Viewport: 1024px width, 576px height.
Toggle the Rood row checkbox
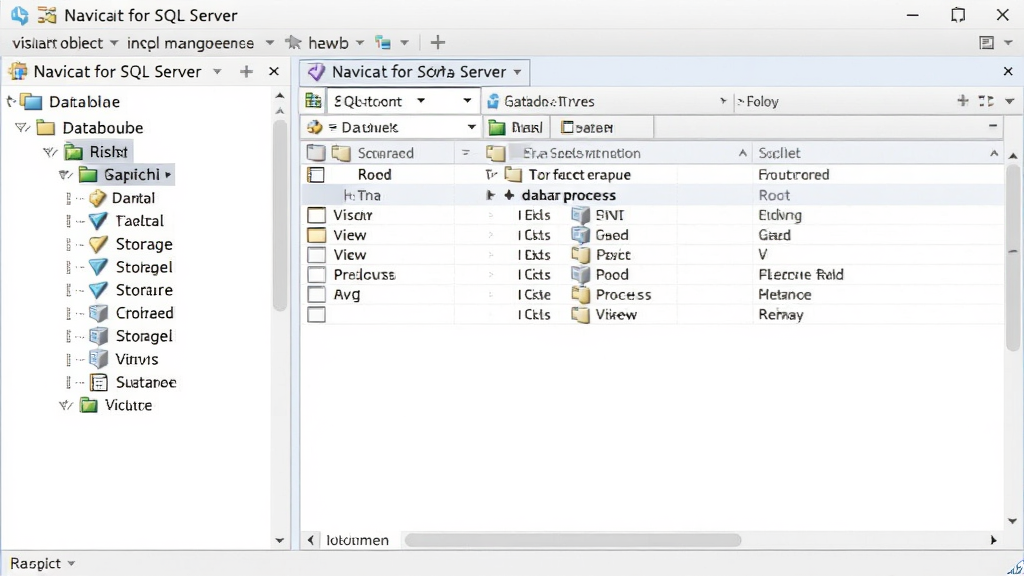[316, 174]
